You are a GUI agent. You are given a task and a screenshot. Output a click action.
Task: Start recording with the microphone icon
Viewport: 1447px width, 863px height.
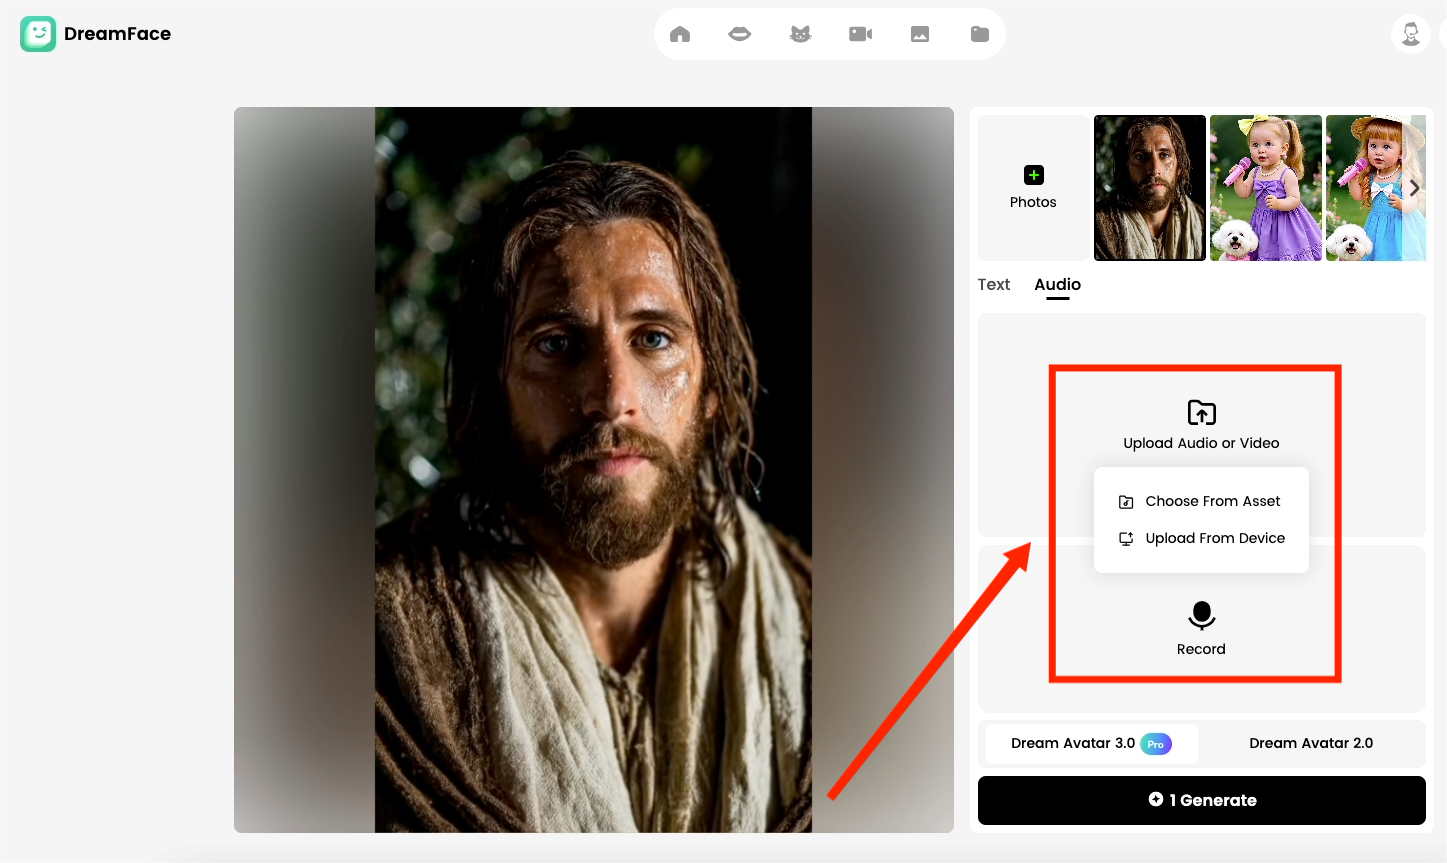coord(1201,615)
